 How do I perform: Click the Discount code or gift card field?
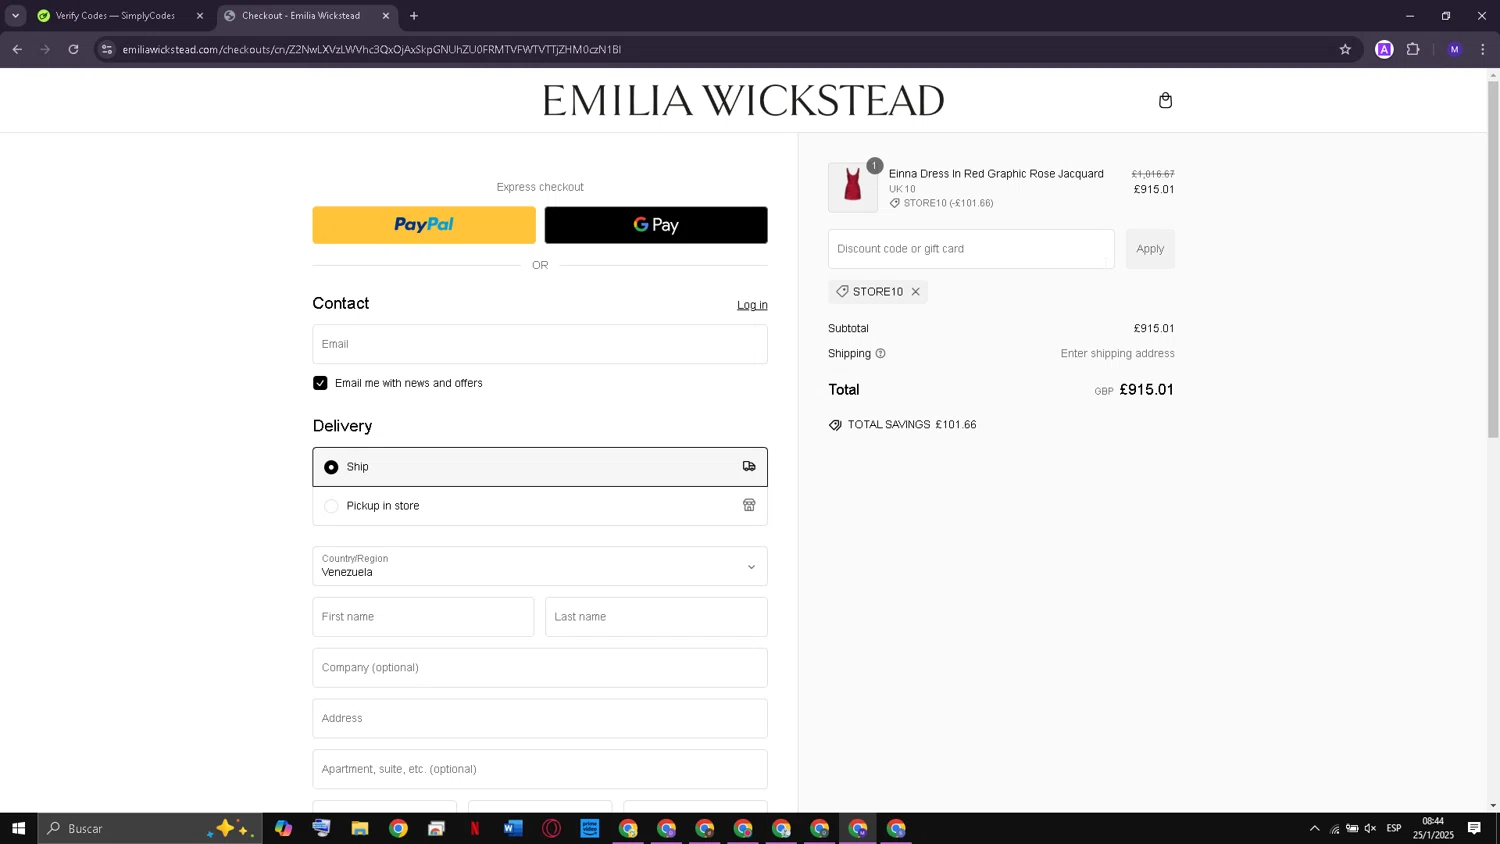(971, 249)
